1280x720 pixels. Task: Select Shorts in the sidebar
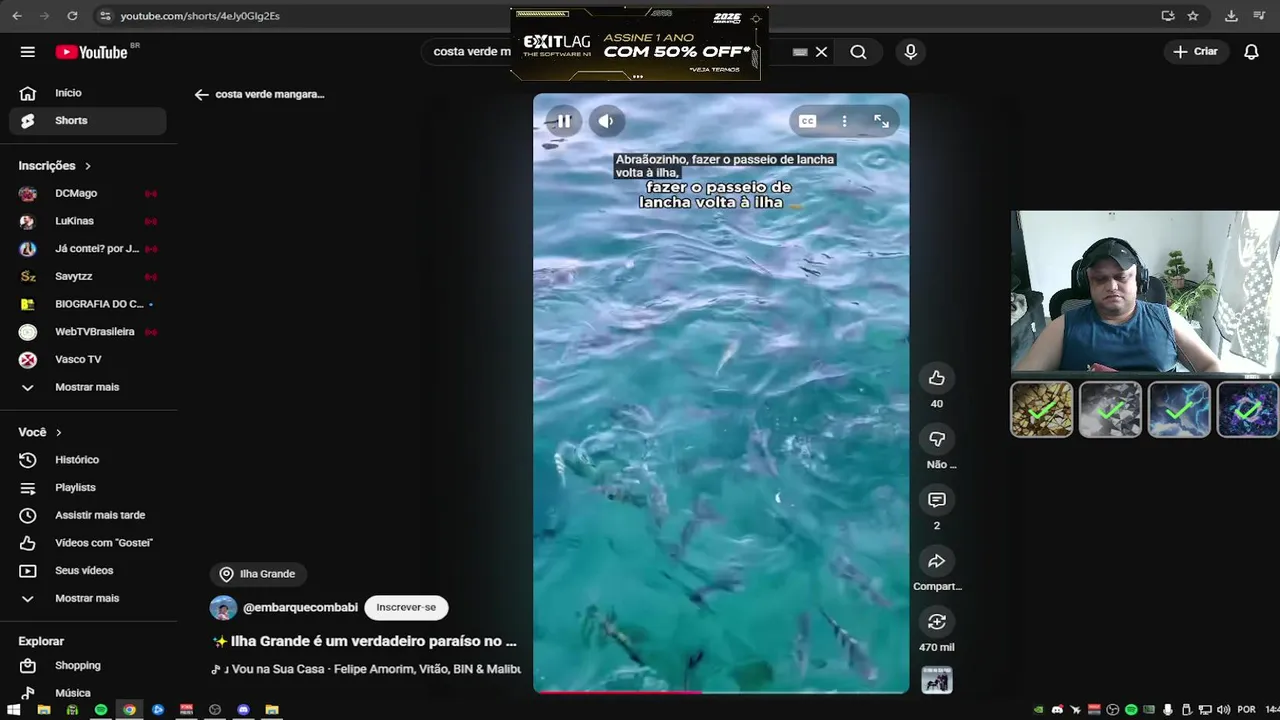pyautogui.click(x=88, y=121)
